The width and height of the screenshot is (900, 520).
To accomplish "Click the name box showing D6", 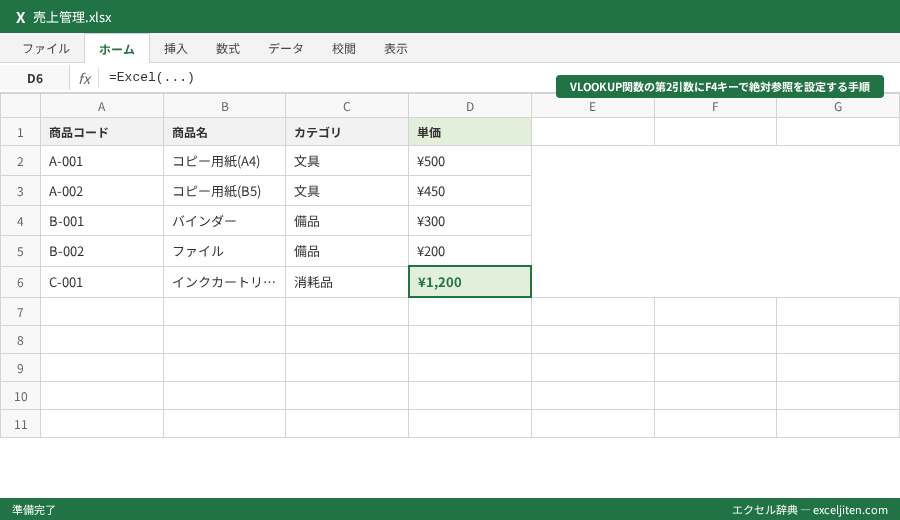I will point(35,78).
